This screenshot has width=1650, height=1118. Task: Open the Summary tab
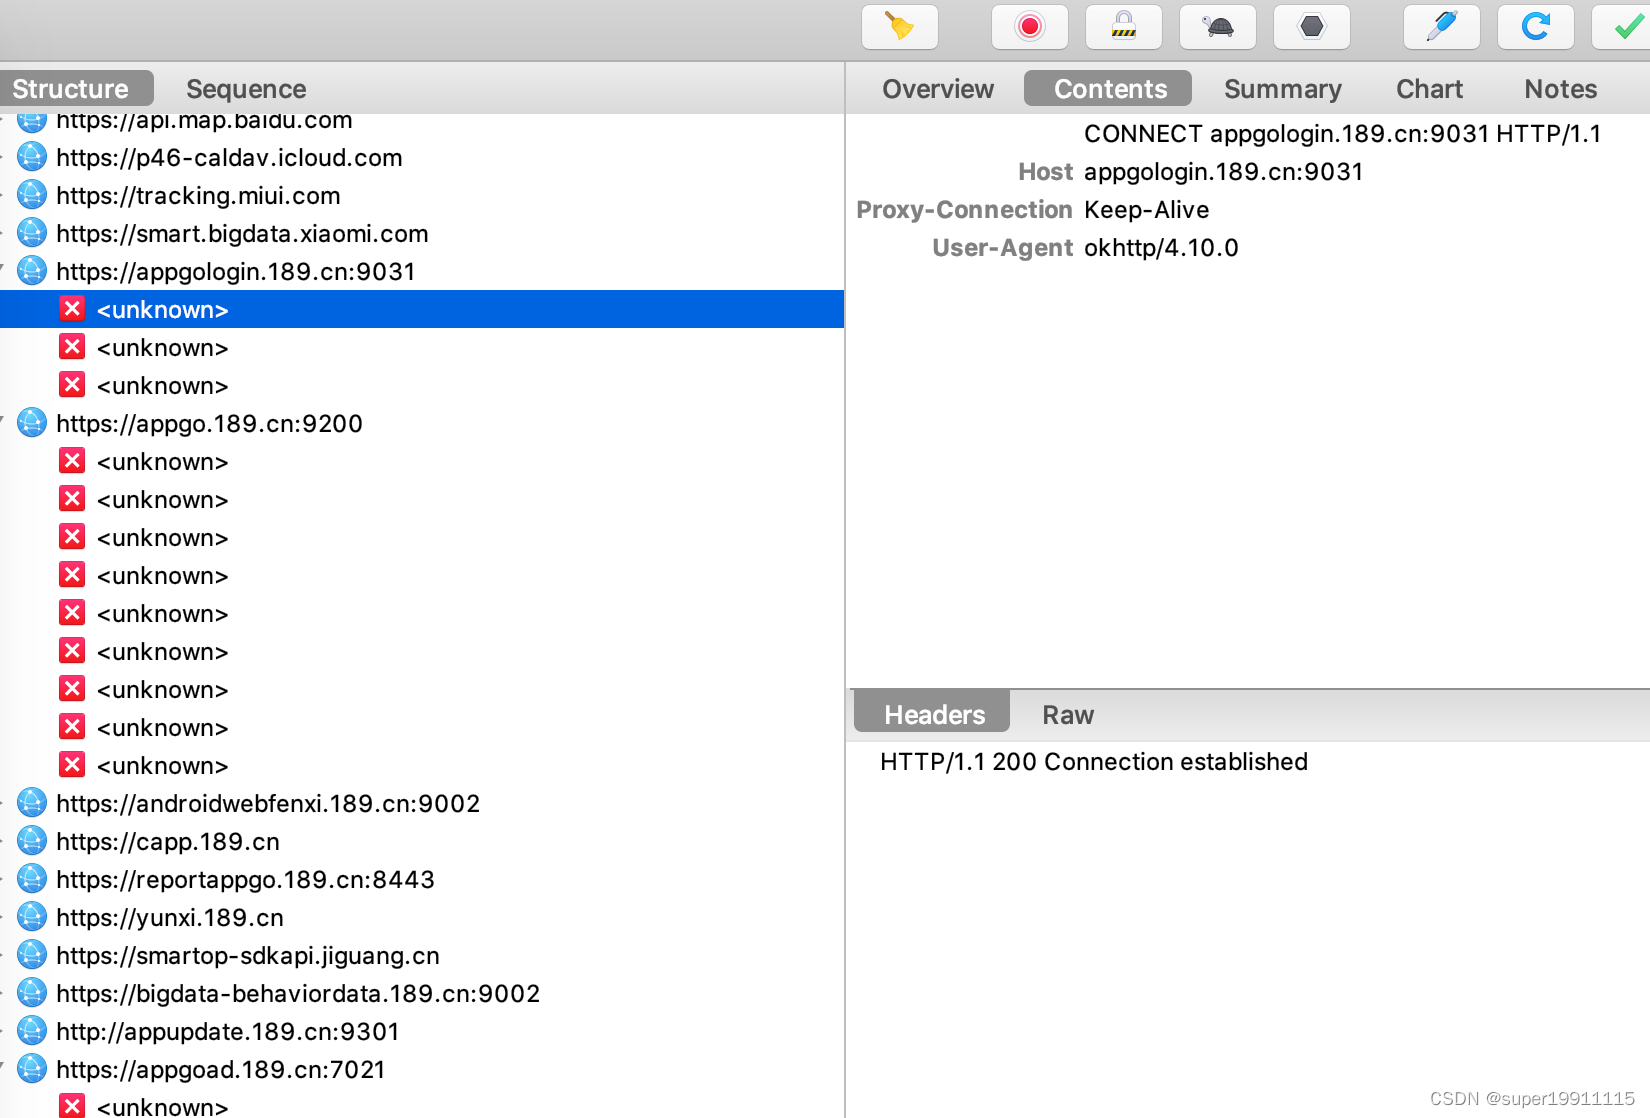(1283, 88)
